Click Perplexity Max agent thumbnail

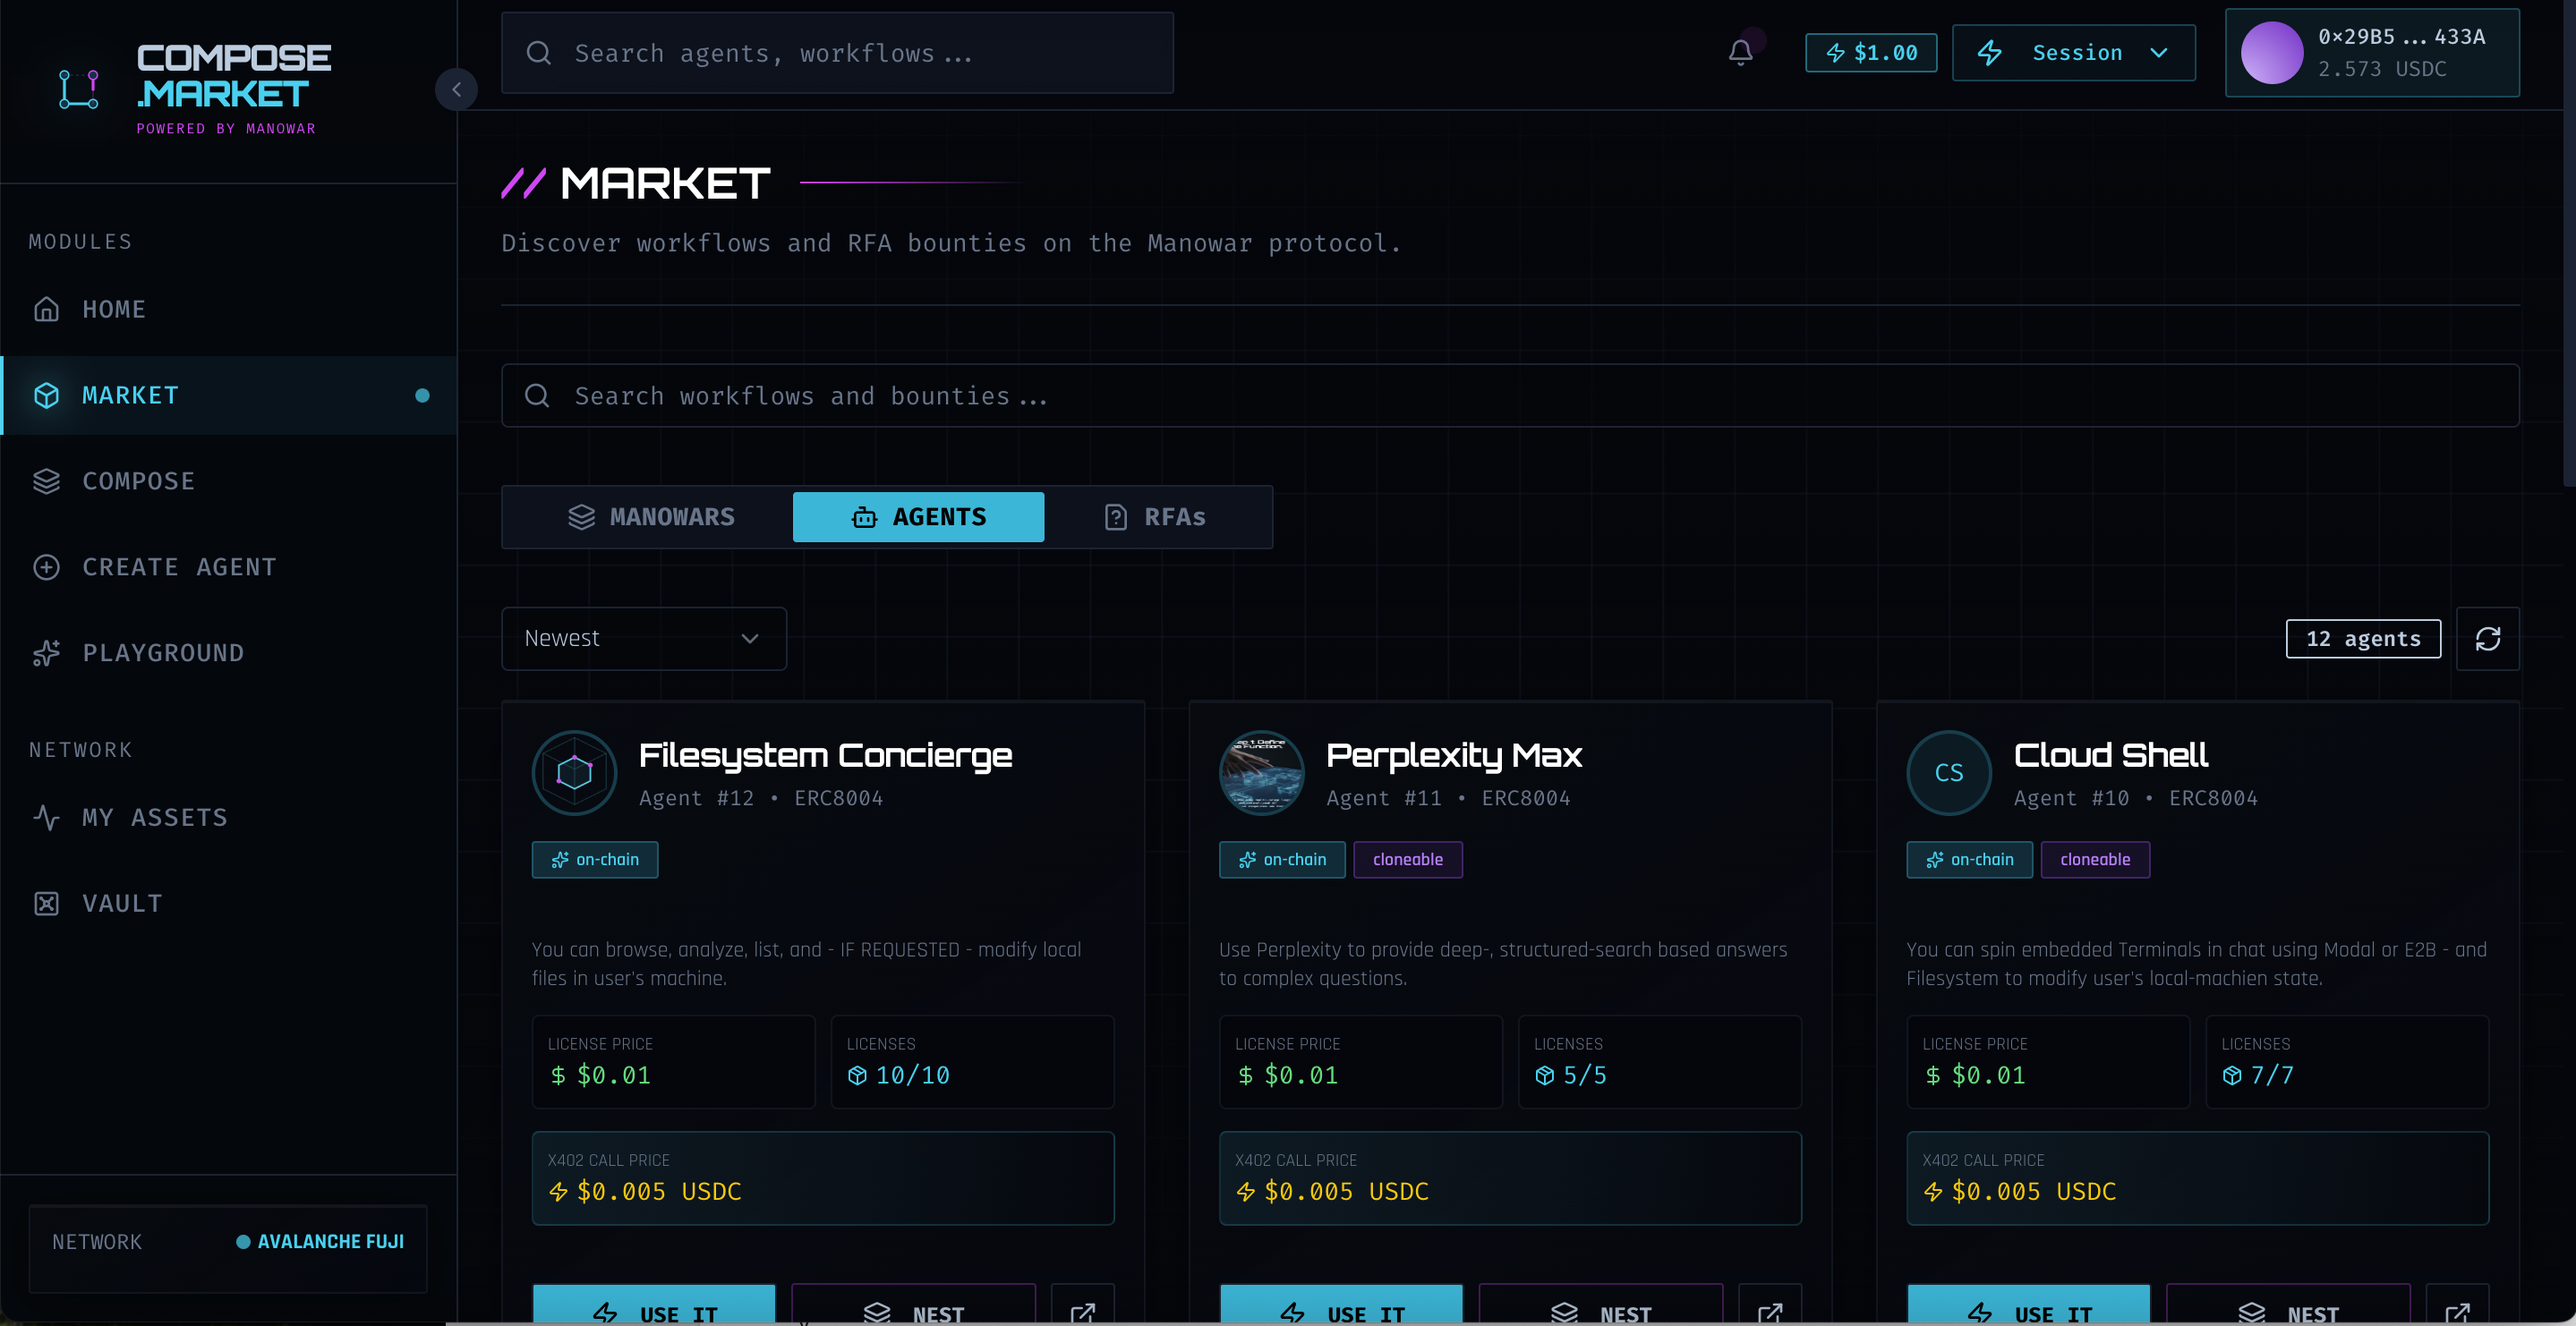tap(1261, 773)
